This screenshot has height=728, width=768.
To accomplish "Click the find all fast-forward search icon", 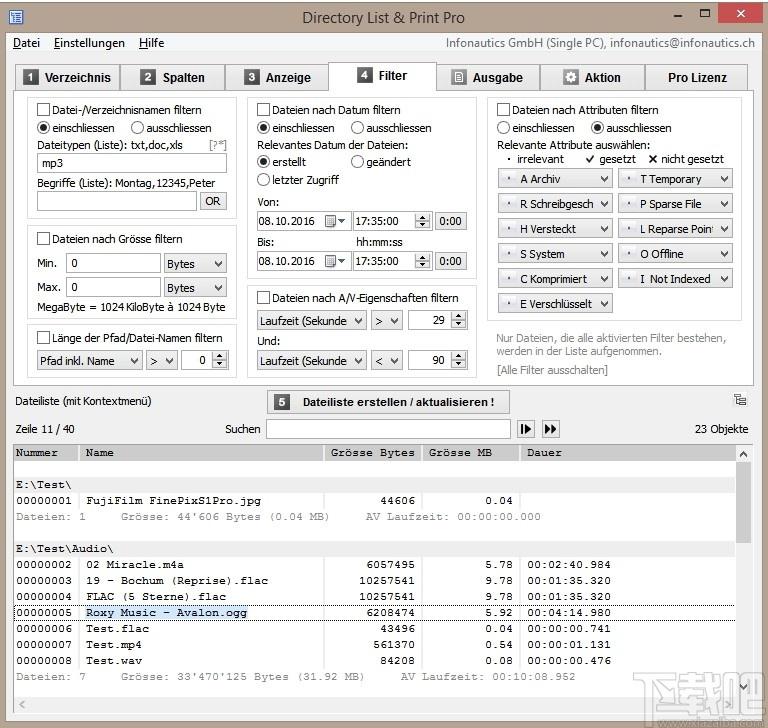I will (551, 429).
